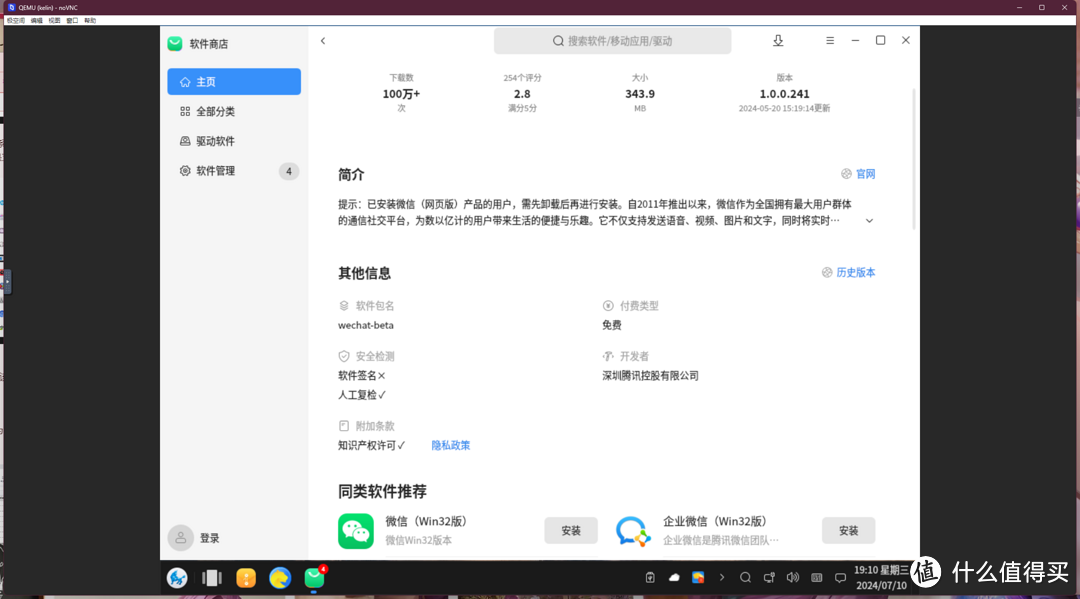This screenshot has width=1080, height=599.
Task: View the 隐私政策 privacy policy
Action: point(450,445)
